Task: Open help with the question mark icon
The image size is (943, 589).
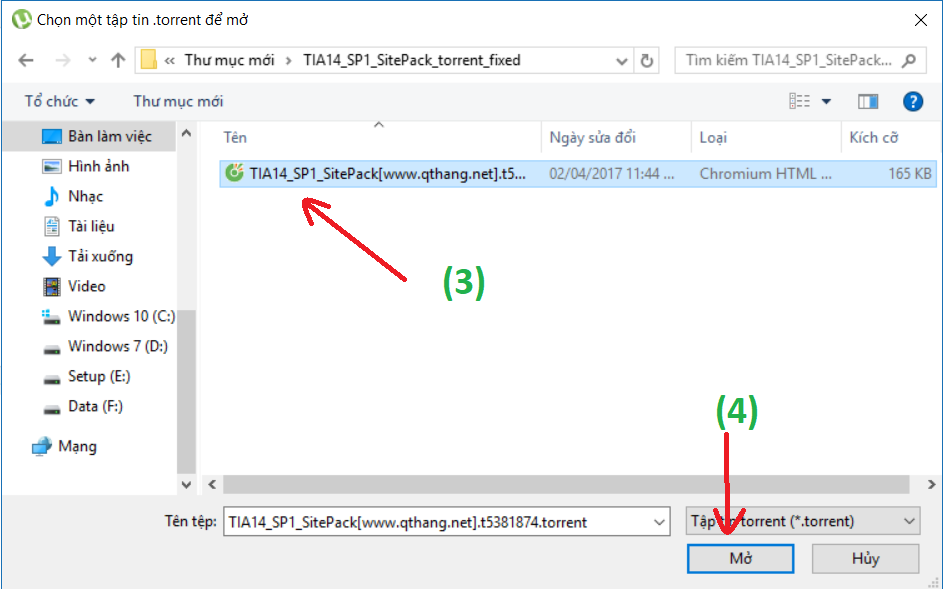Action: [912, 101]
